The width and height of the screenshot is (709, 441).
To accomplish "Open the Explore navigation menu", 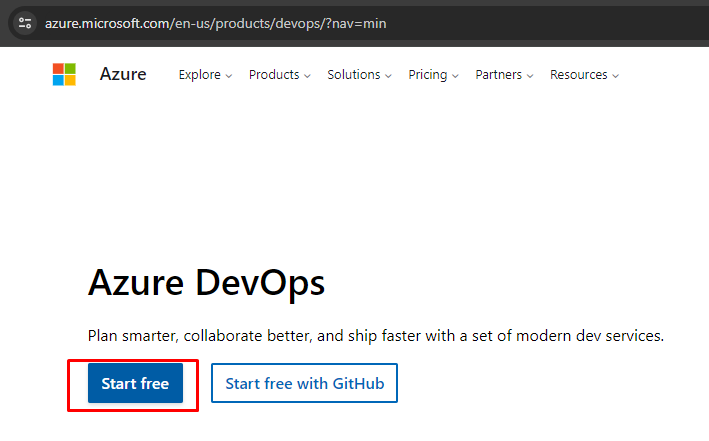I will pyautogui.click(x=199, y=75).
